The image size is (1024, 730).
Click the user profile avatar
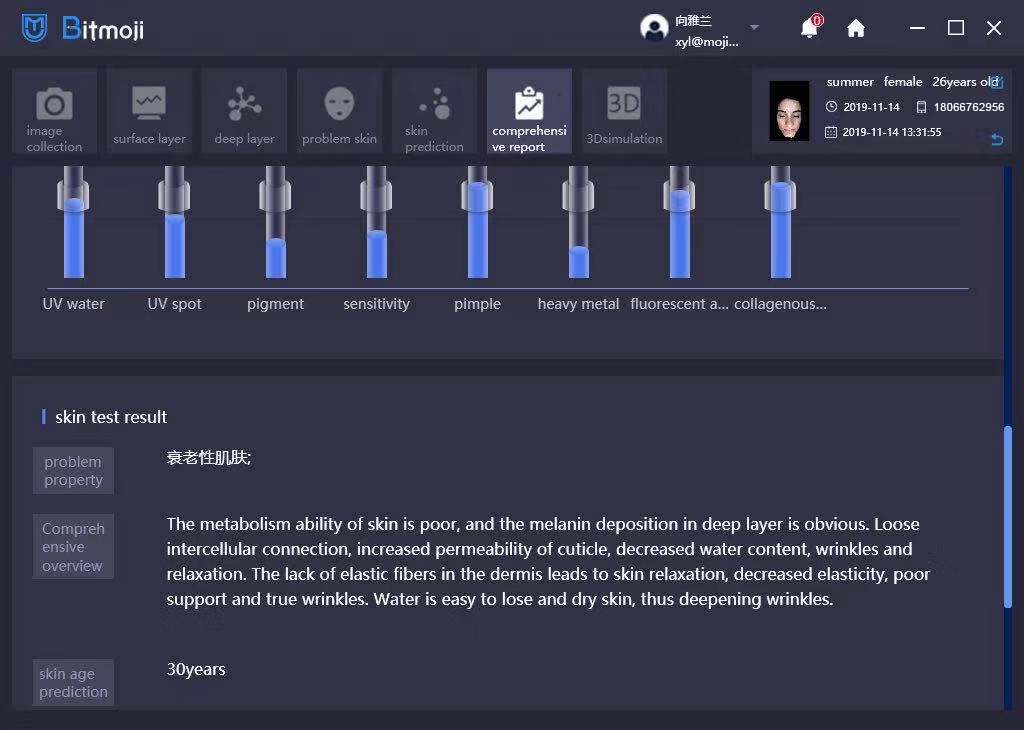click(654, 28)
